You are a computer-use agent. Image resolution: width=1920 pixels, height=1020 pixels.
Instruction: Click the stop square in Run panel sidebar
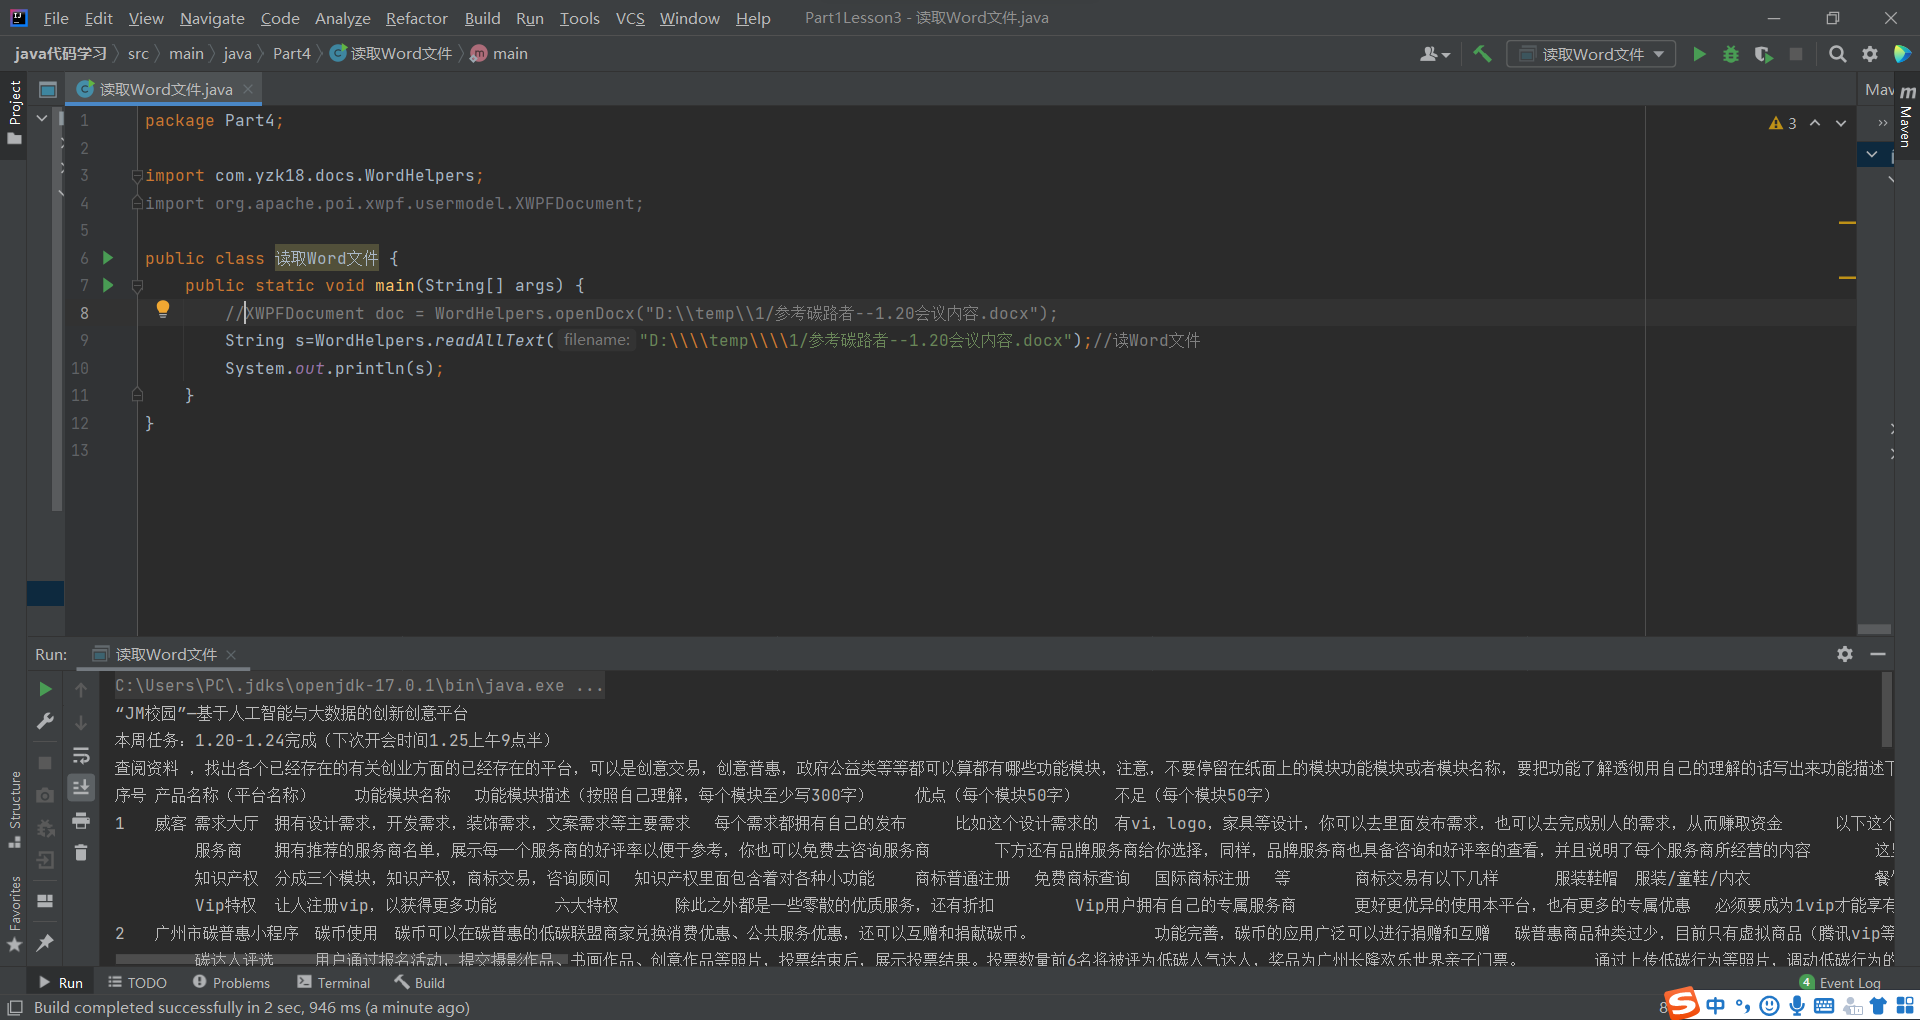[x=45, y=762]
